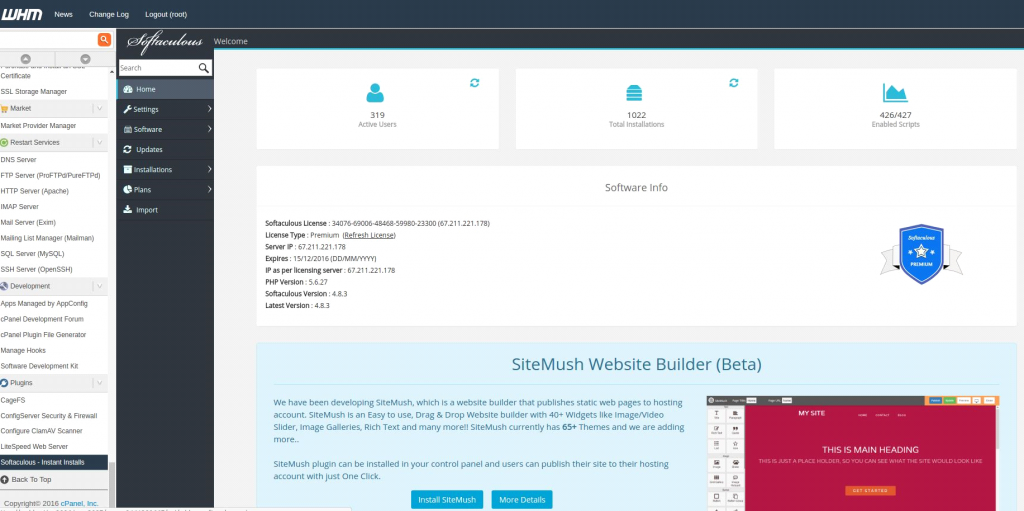Open DNS Server restart link
This screenshot has width=1024, height=511.
coord(18,159)
